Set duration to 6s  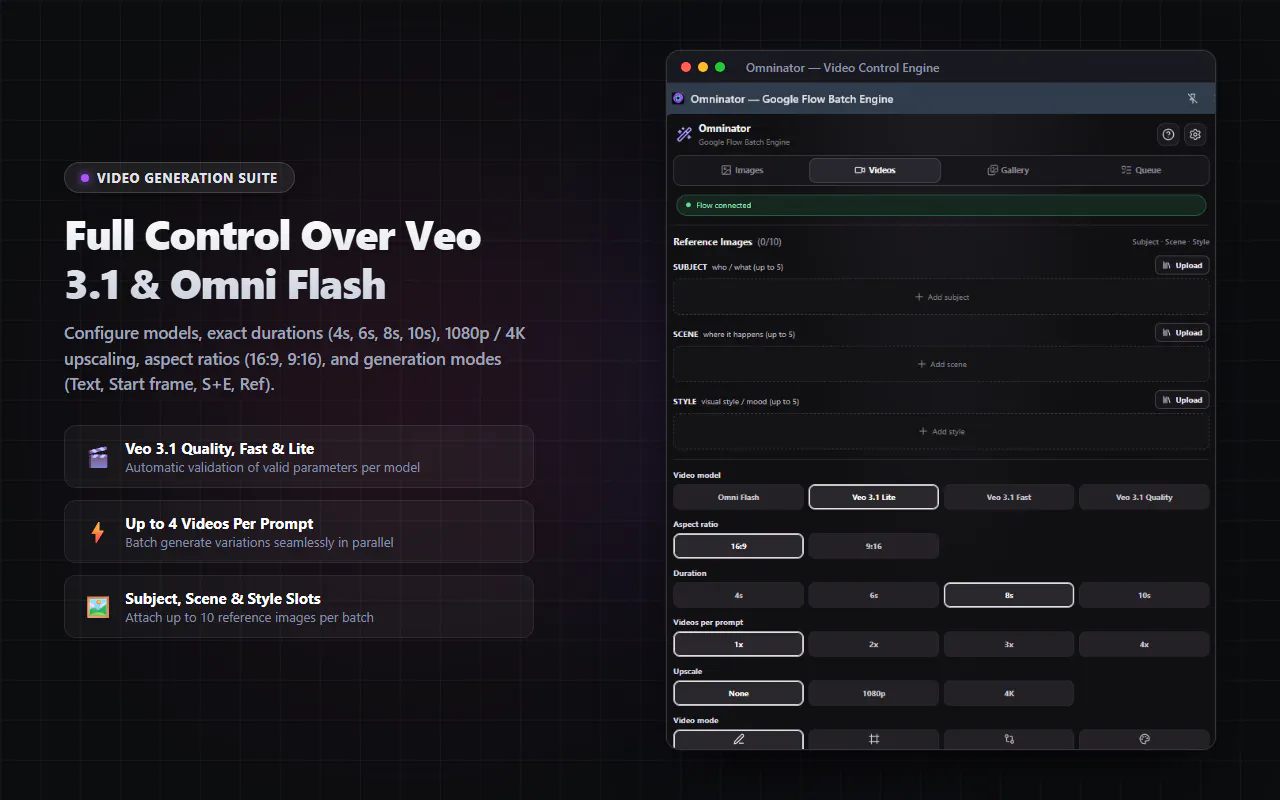[874, 595]
